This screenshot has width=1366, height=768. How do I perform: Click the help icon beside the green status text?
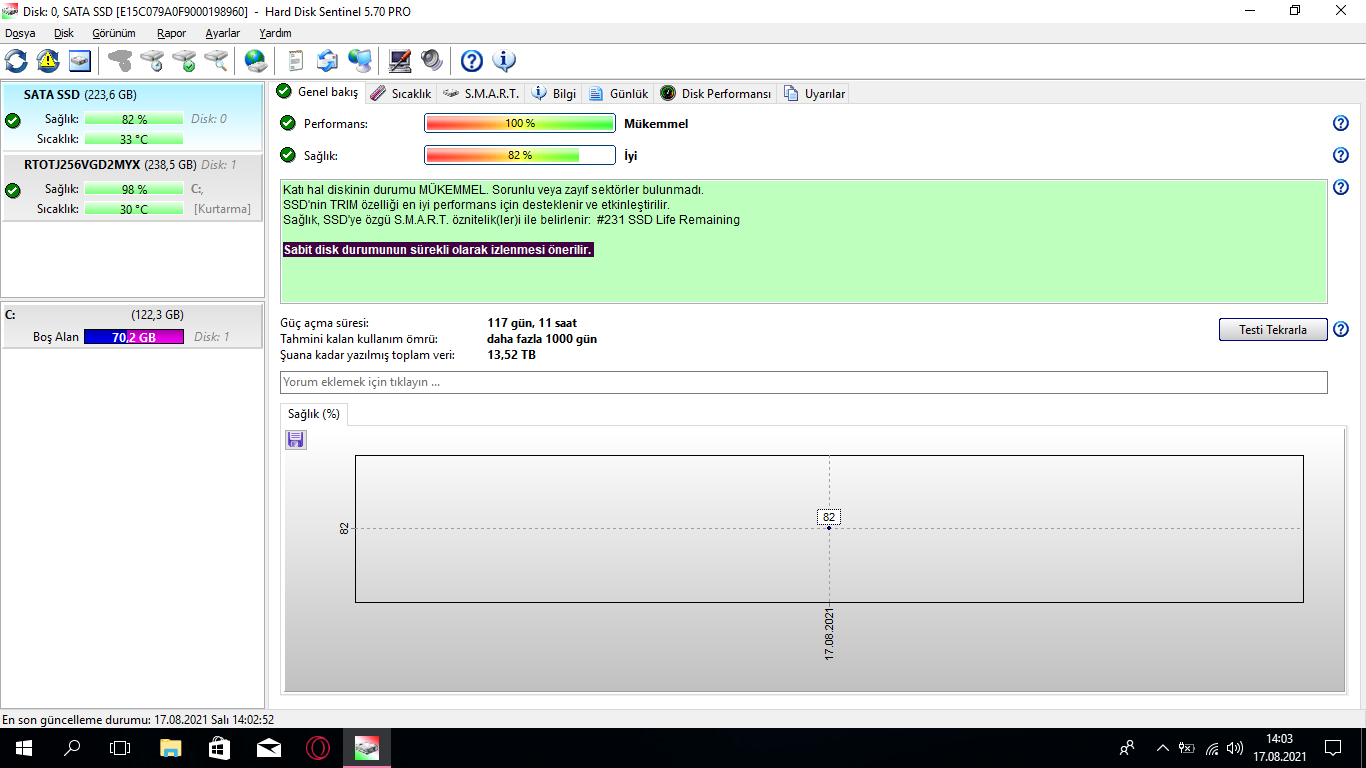[x=1341, y=188]
